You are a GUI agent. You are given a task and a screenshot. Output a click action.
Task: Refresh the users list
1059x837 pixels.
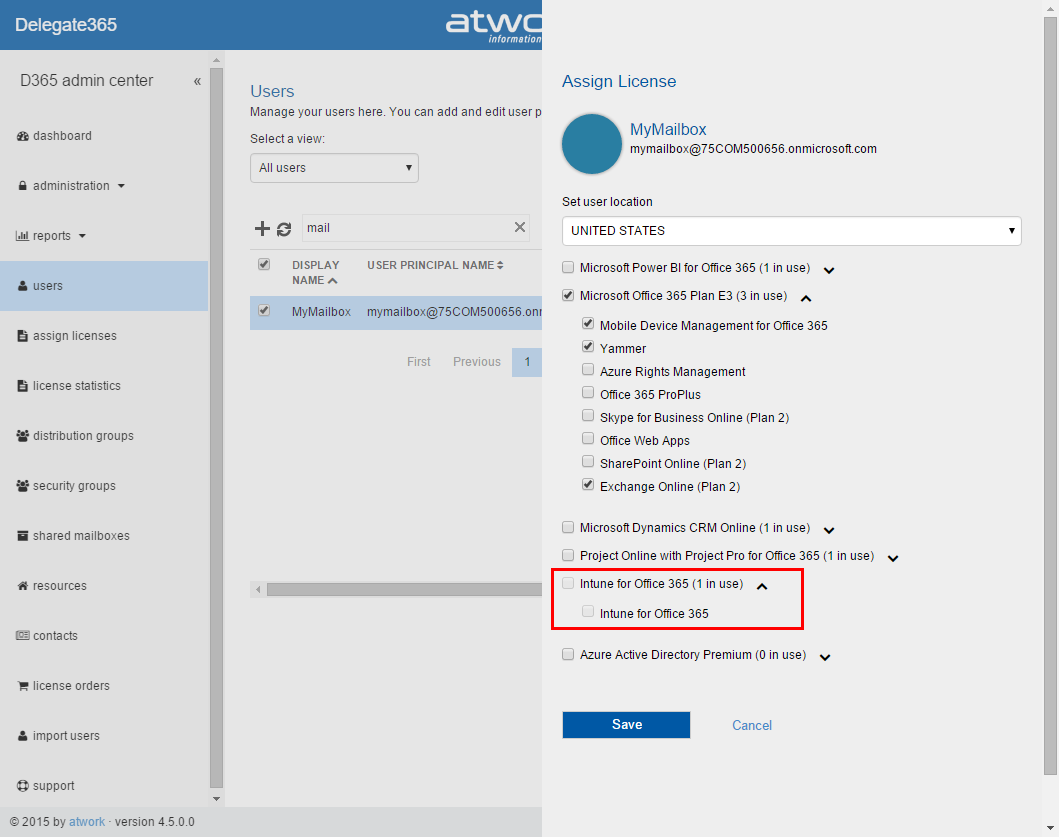coord(284,229)
